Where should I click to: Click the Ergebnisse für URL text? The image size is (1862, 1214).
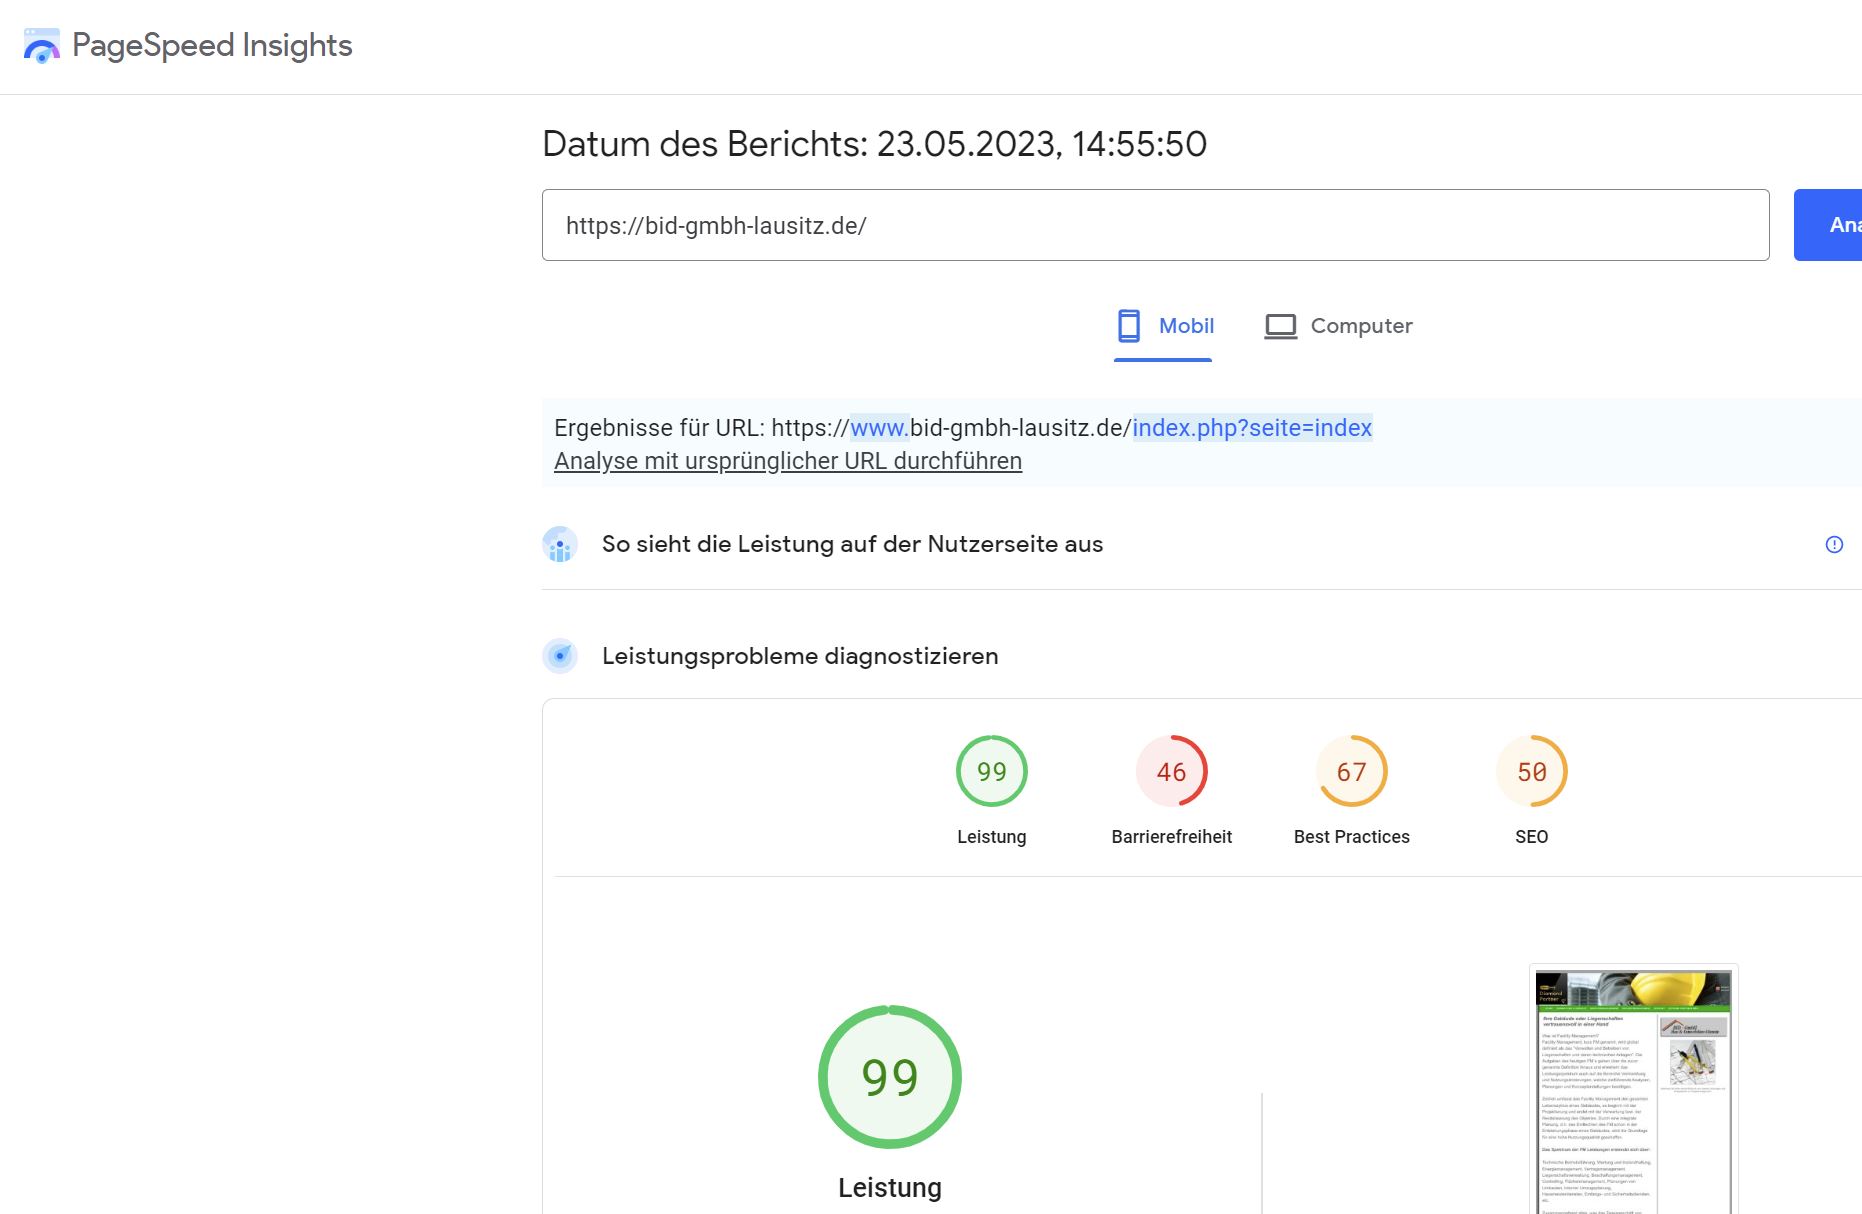(x=963, y=428)
